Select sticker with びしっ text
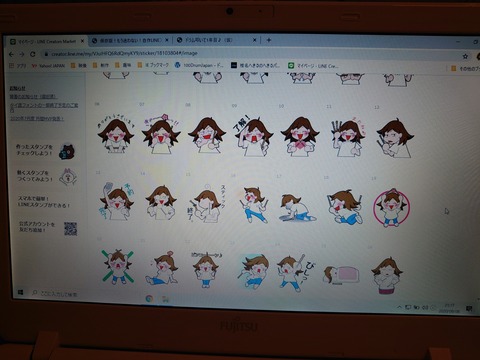The width and height of the screenshot is (480, 360). tap(295, 273)
